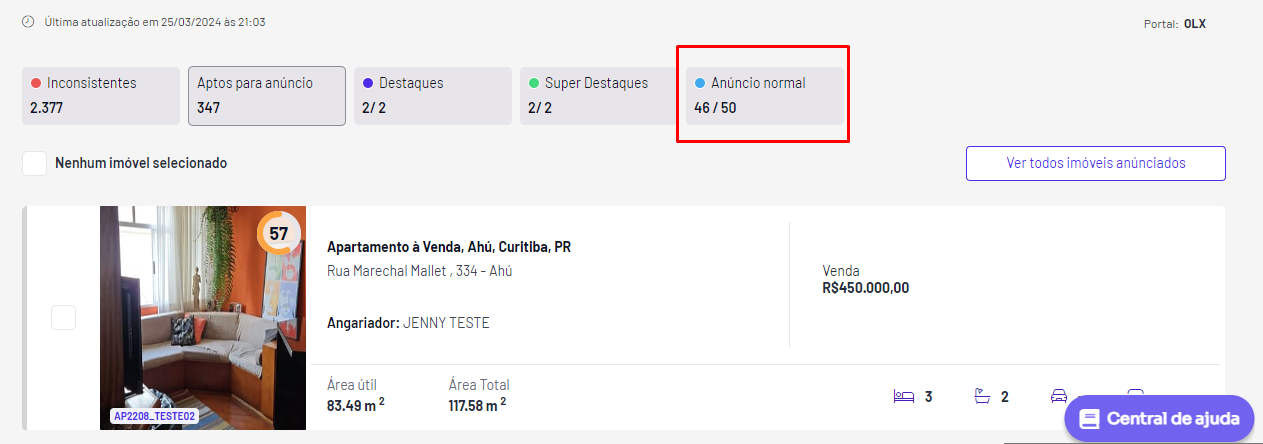
Task: Click the blue dot next to Anúncio normal
Action: (700, 83)
